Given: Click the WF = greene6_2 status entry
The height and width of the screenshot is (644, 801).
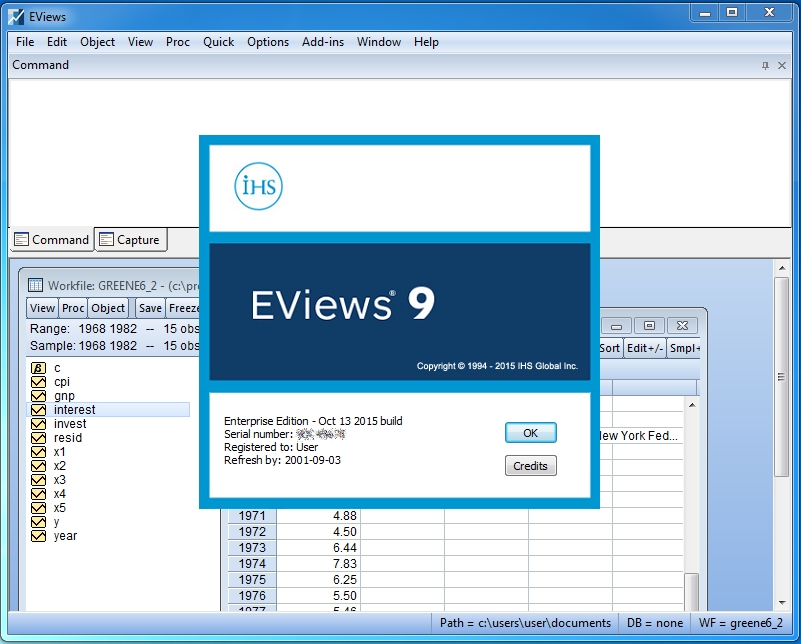Looking at the screenshot, I should (x=740, y=623).
